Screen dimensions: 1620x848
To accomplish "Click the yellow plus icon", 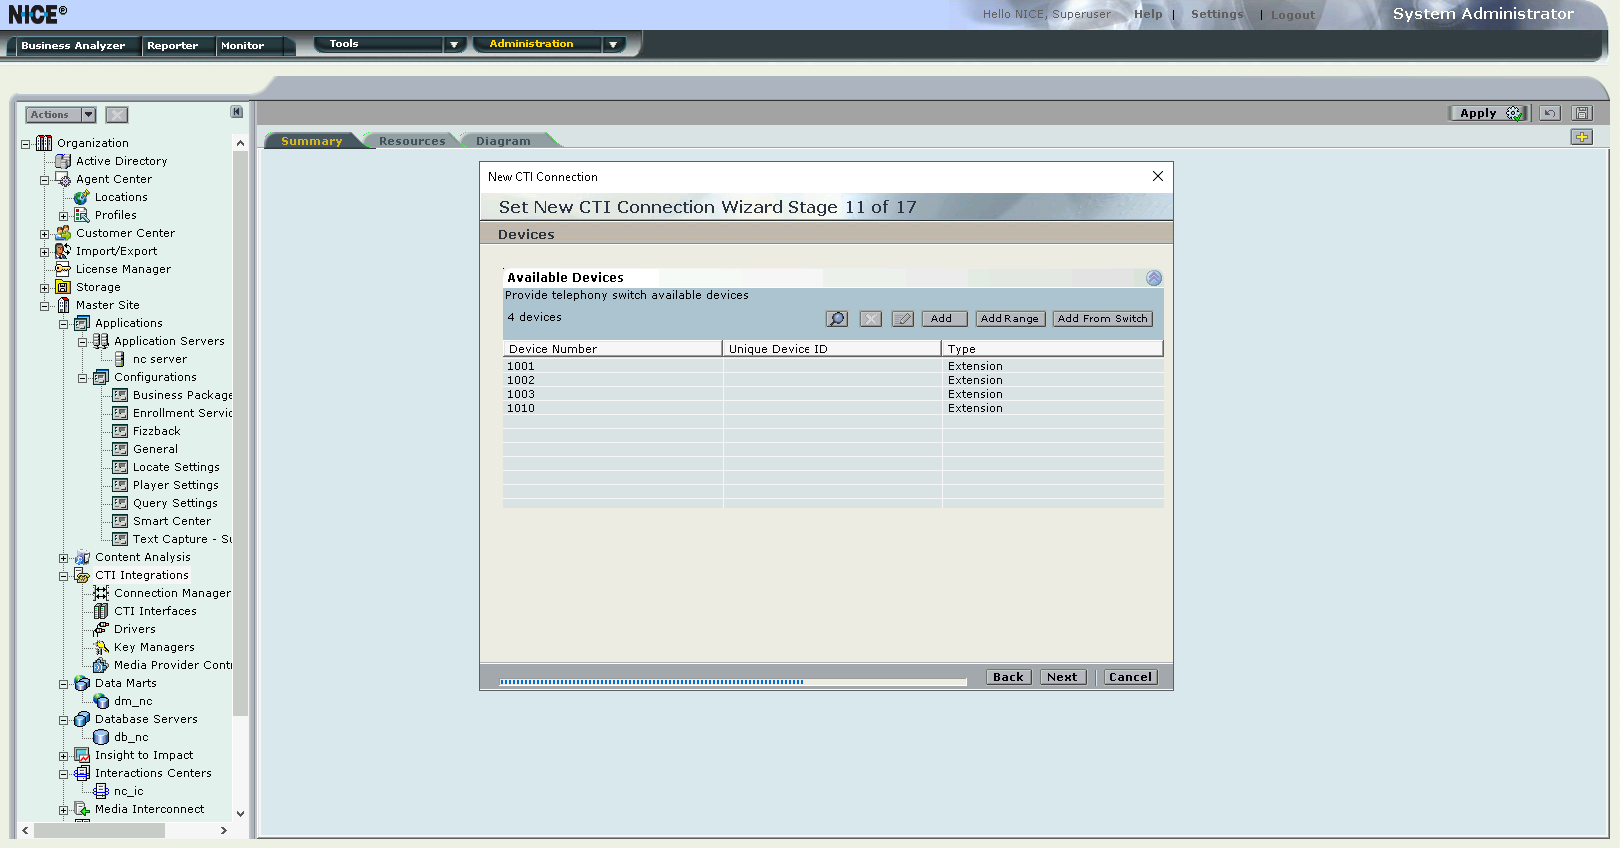I will (1581, 137).
